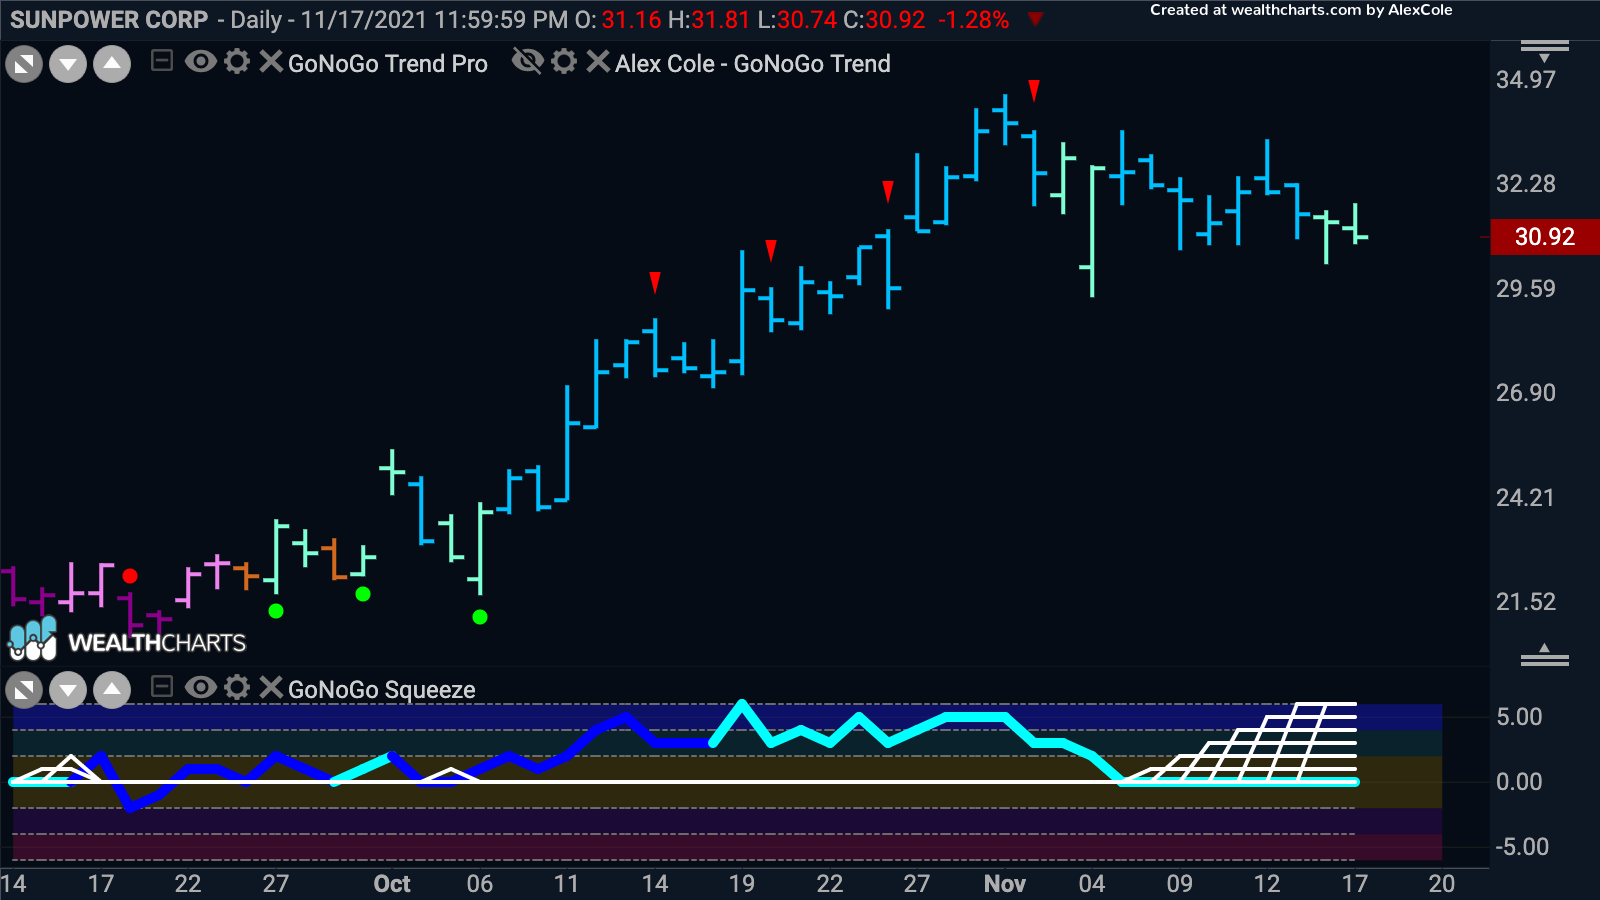Move GoNoGo Squeeze pane up
Image resolution: width=1600 pixels, height=900 pixels.
tap(112, 689)
